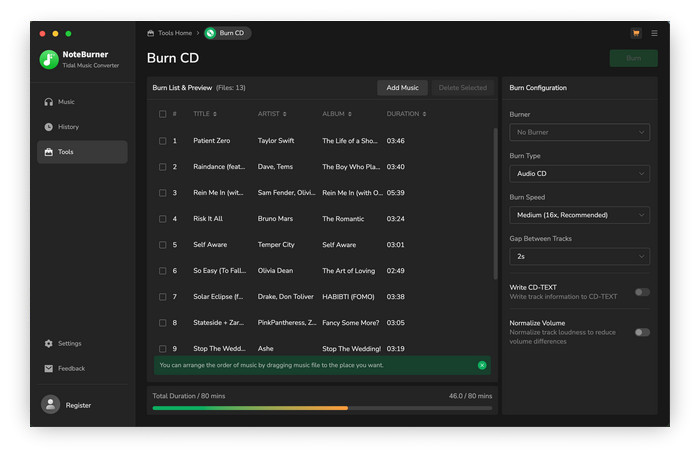Check the Stop The Wedding track checkbox
700x457 pixels.
[x=162, y=349]
